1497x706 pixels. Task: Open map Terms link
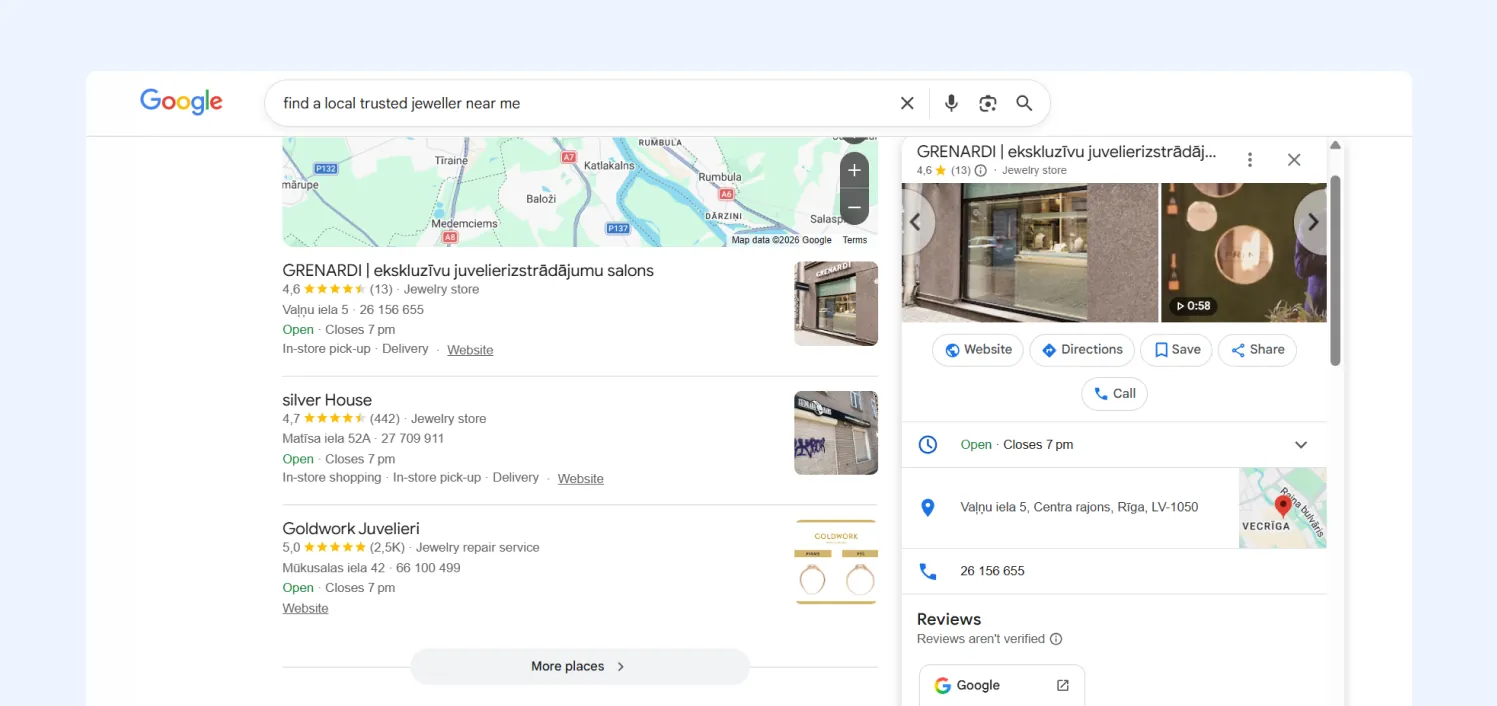pos(854,240)
